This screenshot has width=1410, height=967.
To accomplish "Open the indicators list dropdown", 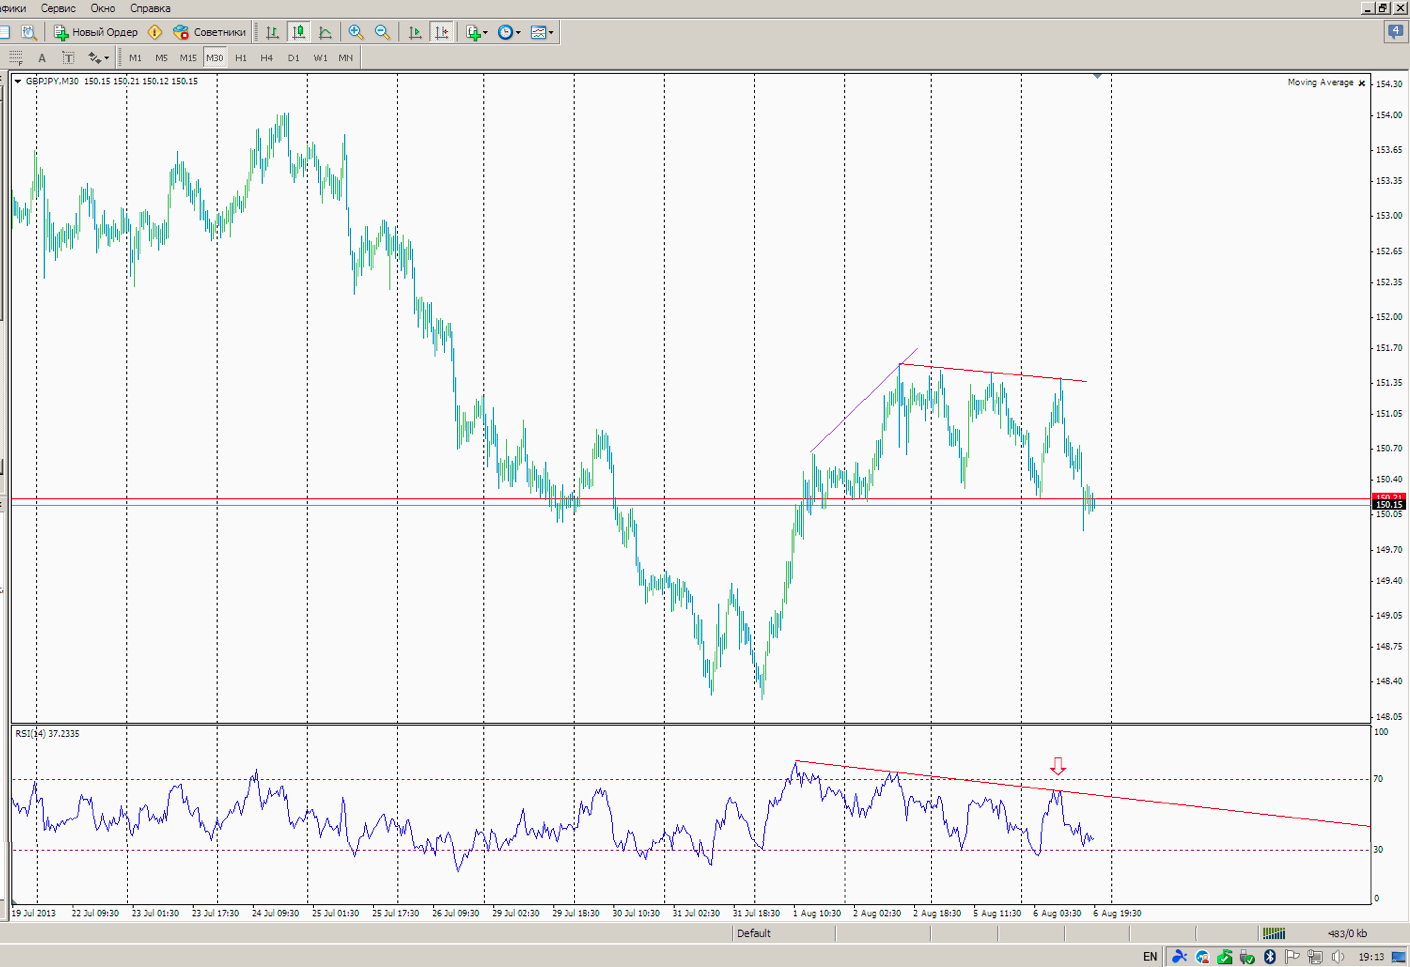I will [x=477, y=32].
